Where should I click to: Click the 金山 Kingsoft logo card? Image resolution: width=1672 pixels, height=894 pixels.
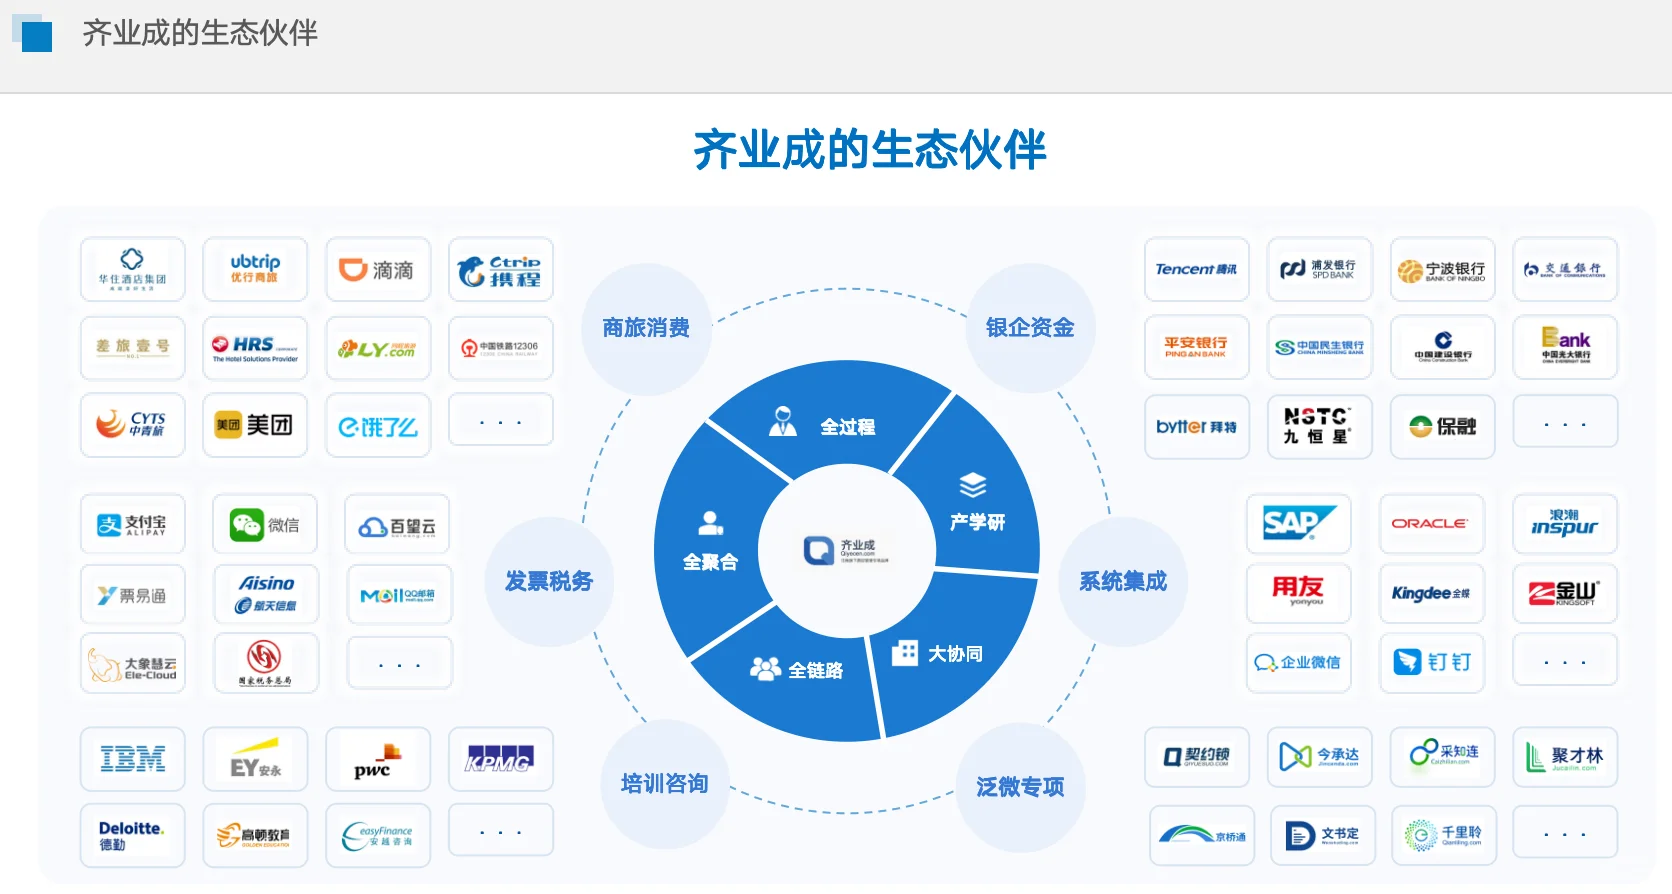click(1565, 593)
